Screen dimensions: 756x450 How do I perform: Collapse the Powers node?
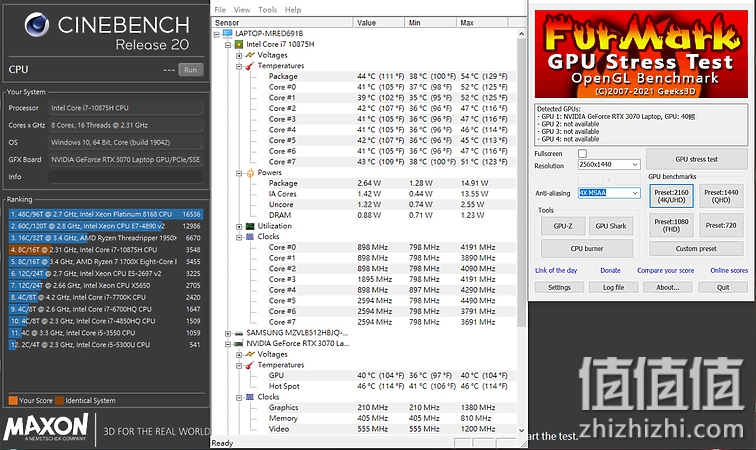[x=239, y=173]
